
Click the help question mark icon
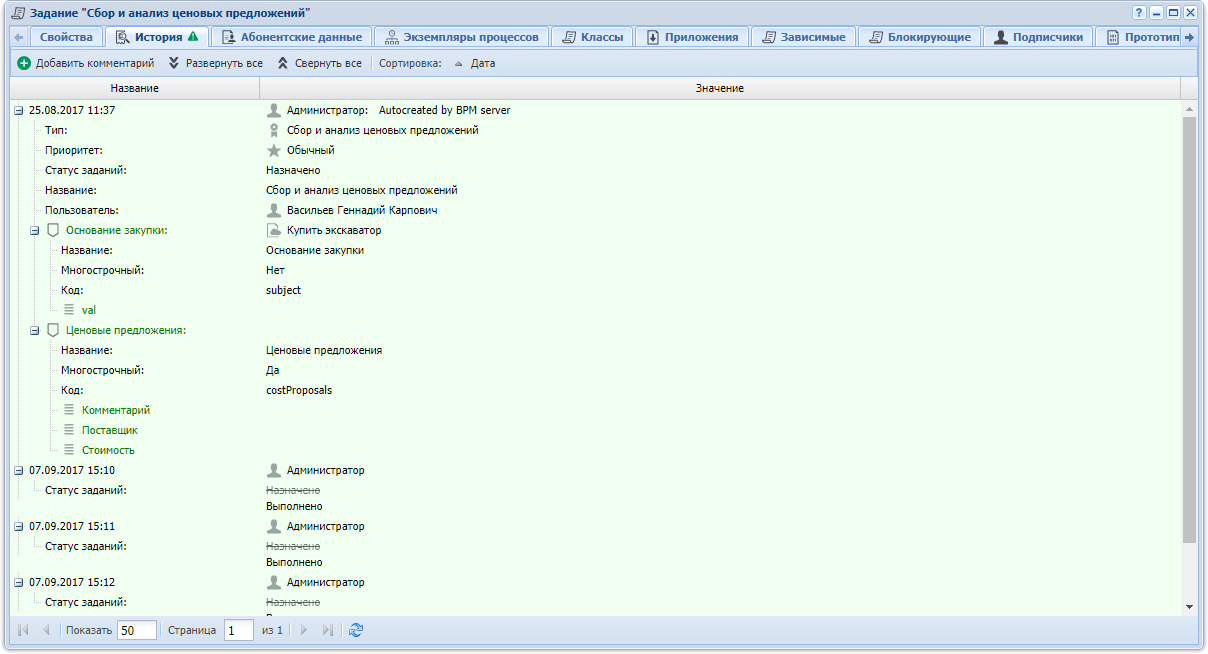(x=1139, y=13)
